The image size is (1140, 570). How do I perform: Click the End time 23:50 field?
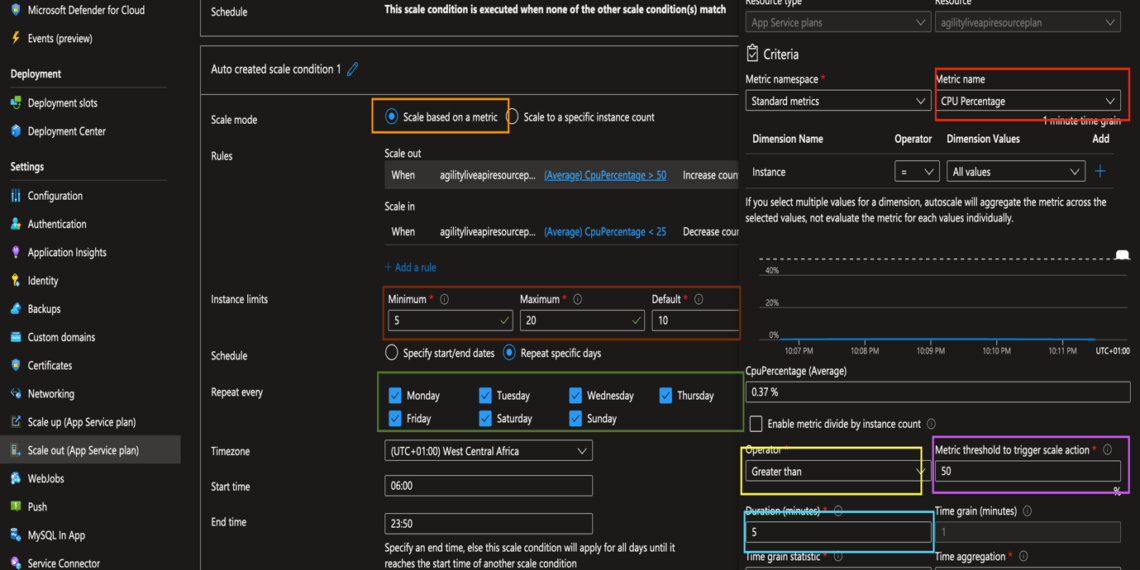tap(488, 523)
